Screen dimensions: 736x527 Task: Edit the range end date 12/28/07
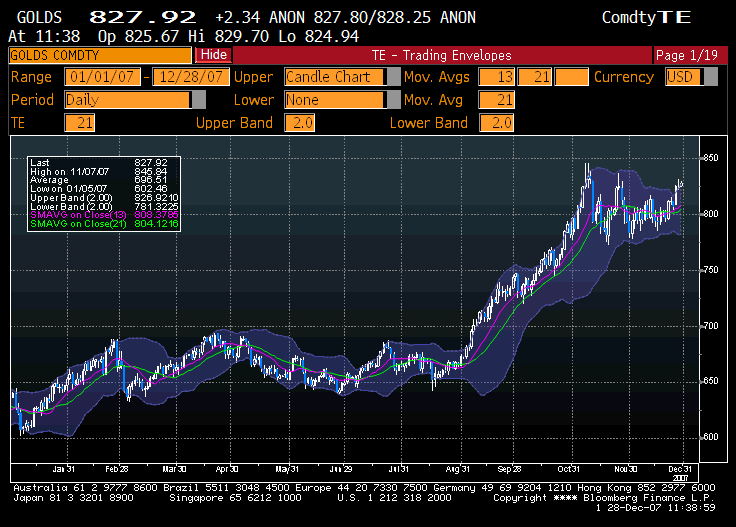pyautogui.click(x=190, y=77)
